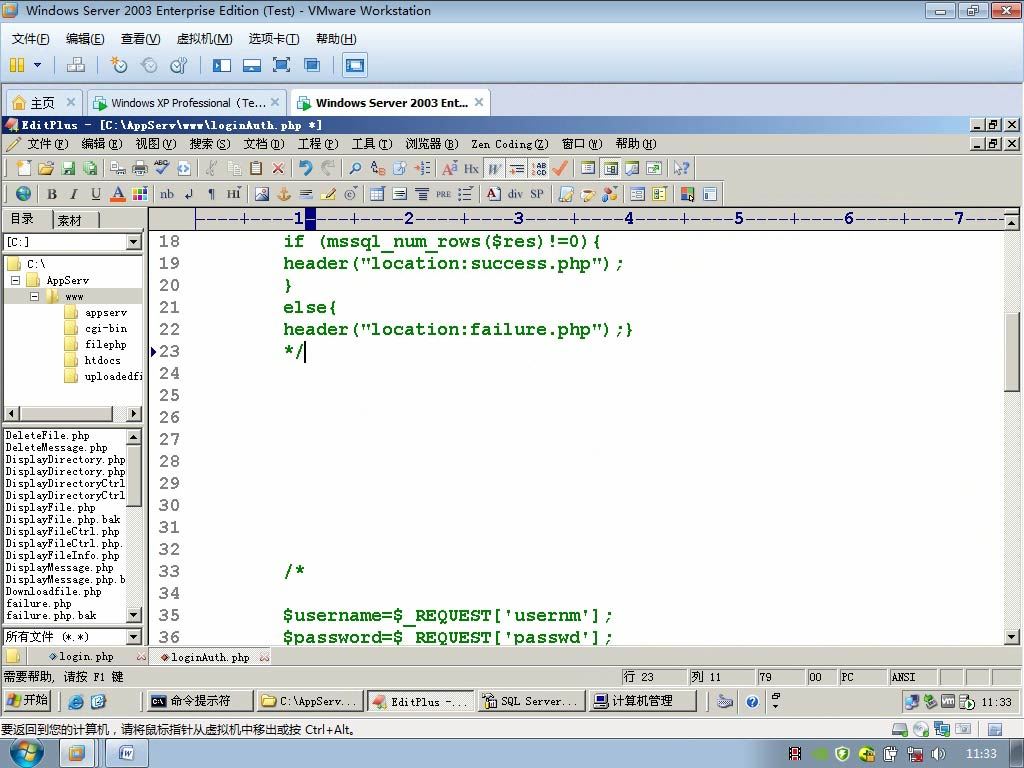This screenshot has height=768, width=1024.
Task: Switch to SQL Server taskbar button
Action: (530, 701)
